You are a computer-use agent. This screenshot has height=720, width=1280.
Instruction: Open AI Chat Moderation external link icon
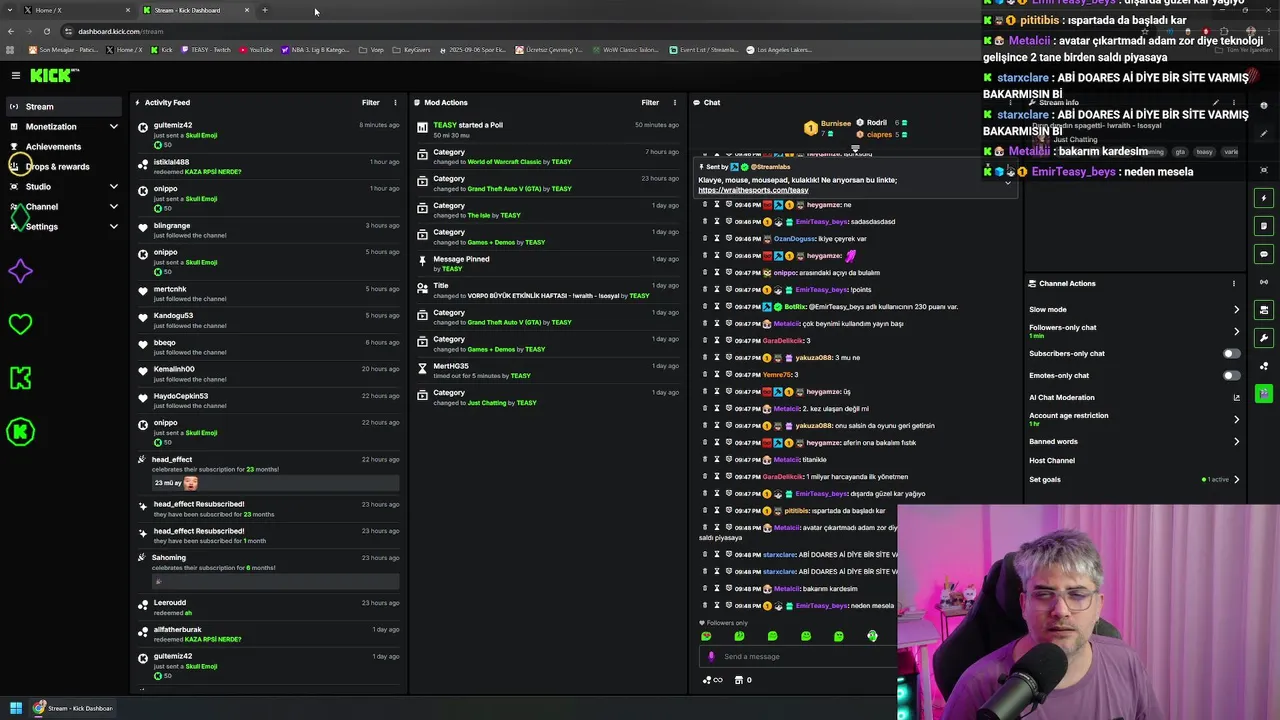coord(1236,397)
